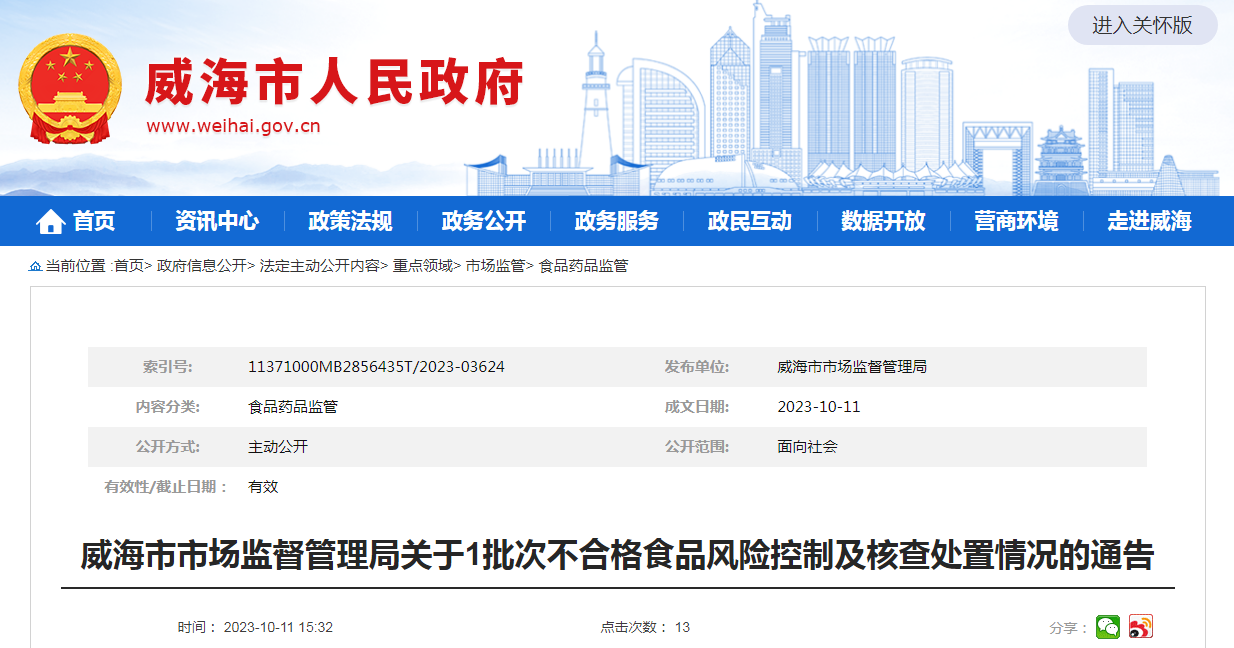Share article via WeChat icon
This screenshot has height=648, width=1234.
click(x=1108, y=627)
